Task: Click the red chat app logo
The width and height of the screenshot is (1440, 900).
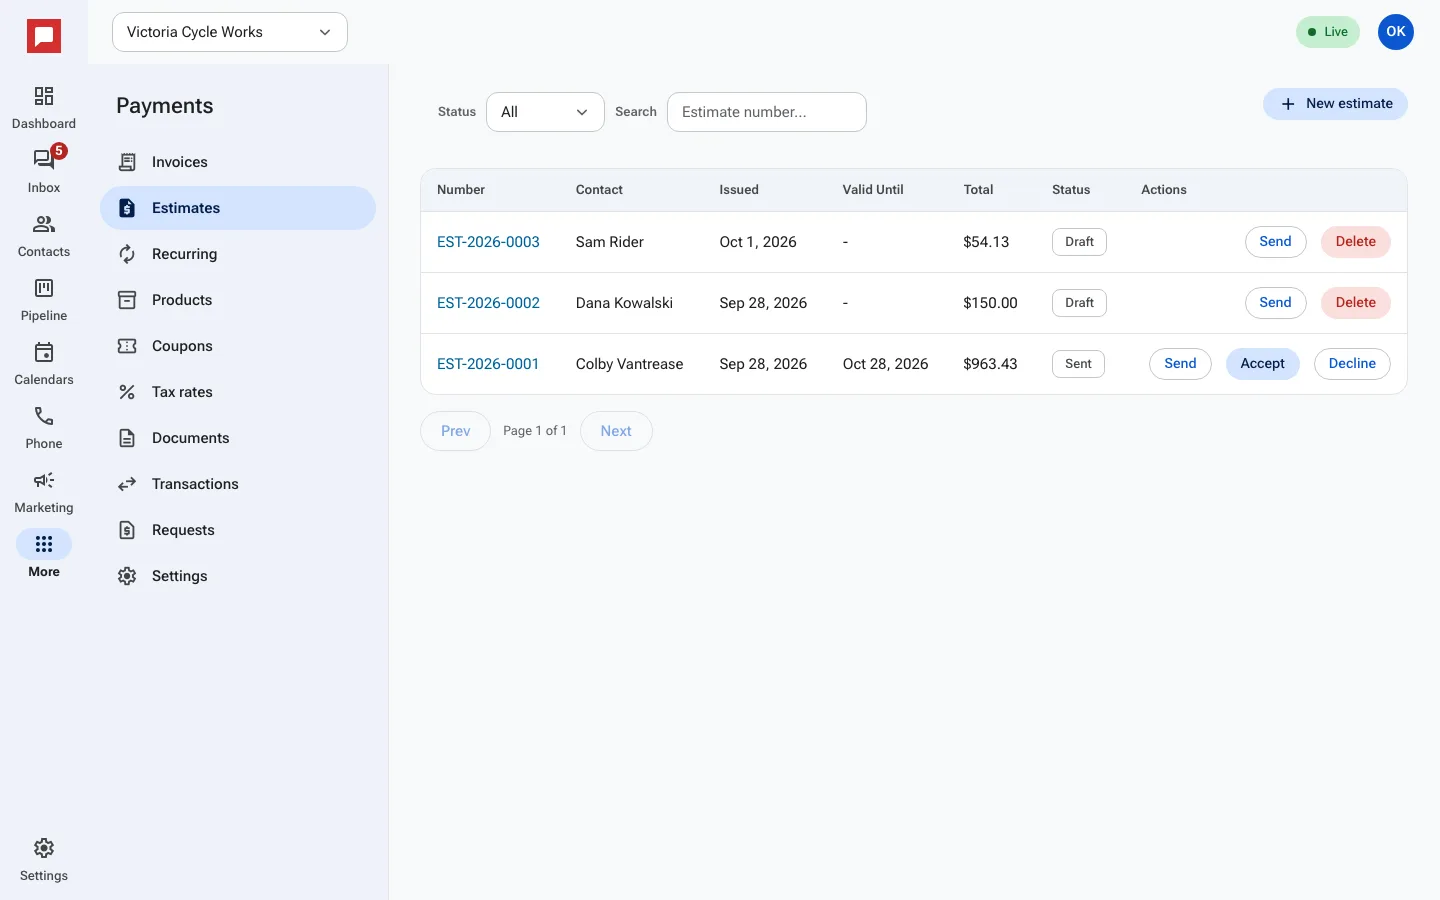Action: (x=44, y=37)
